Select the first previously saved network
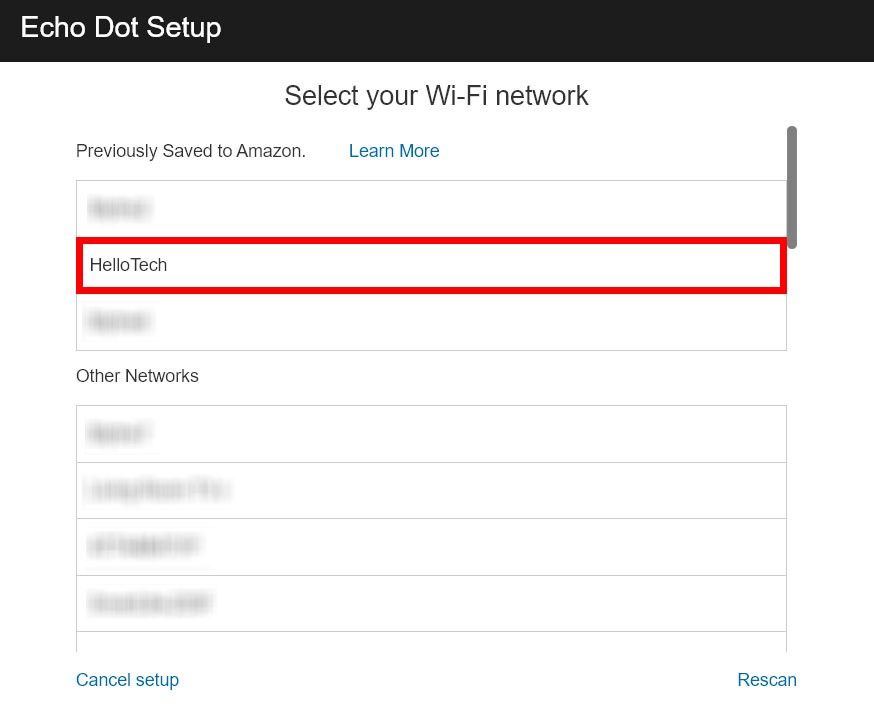874x708 pixels. click(x=430, y=208)
